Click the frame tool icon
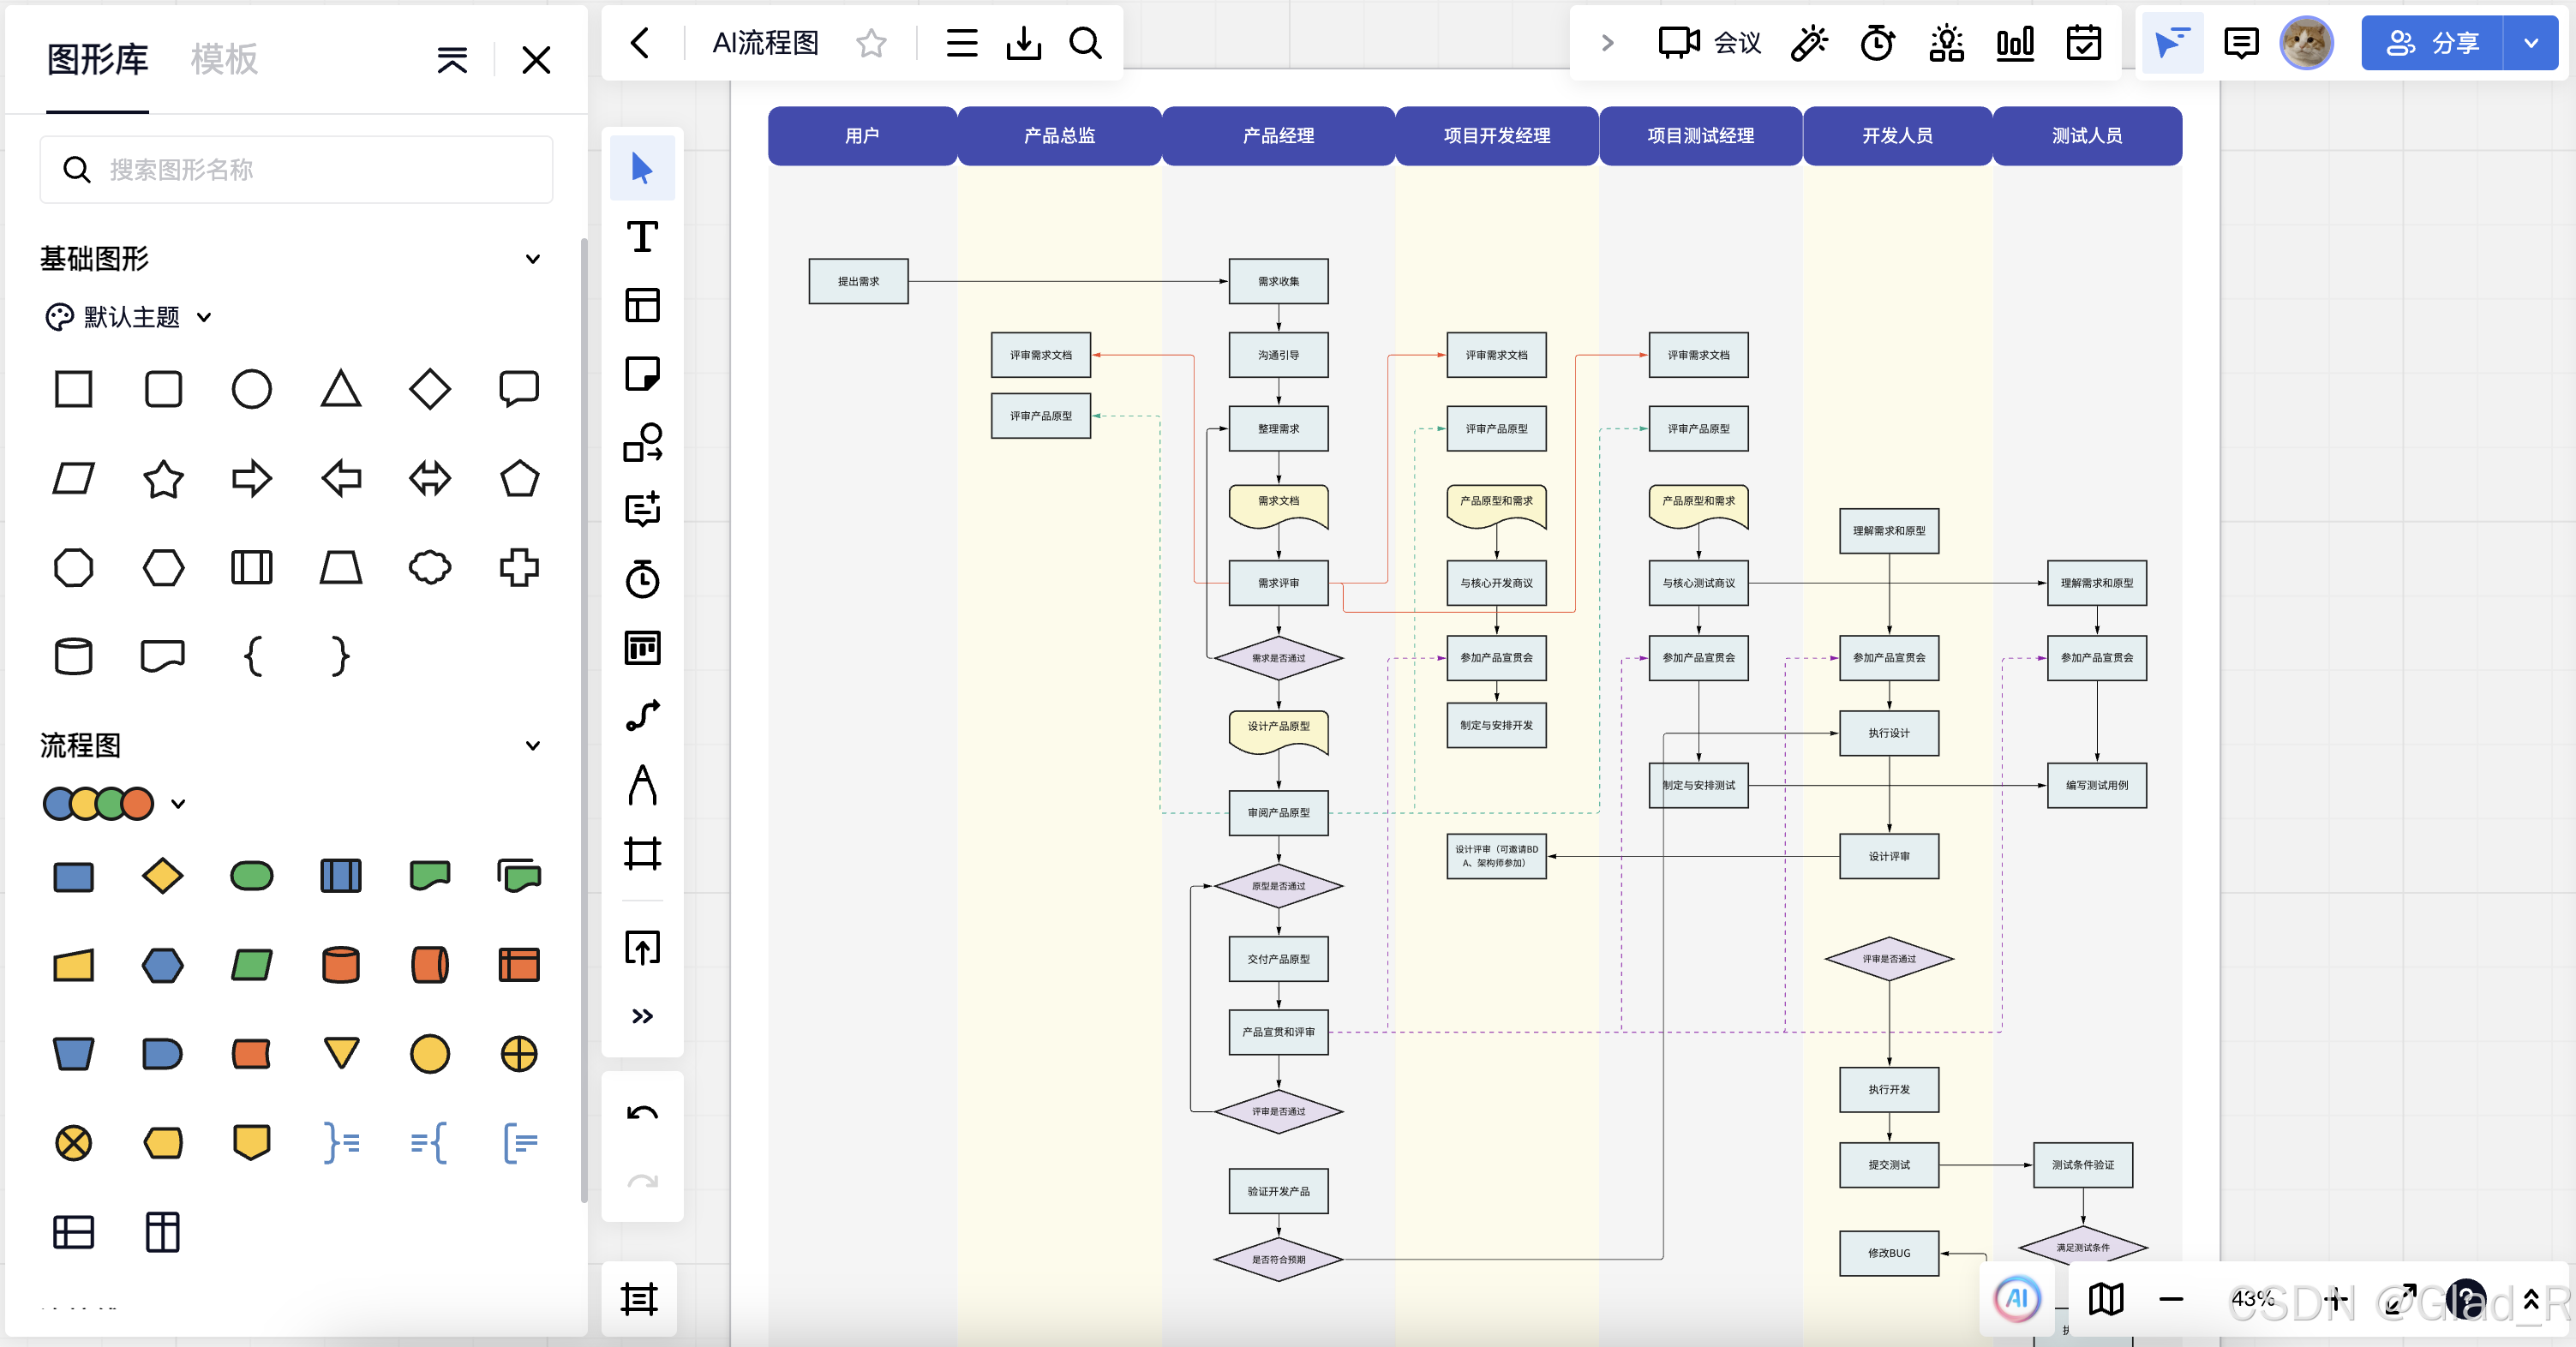The height and width of the screenshot is (1347, 2576). [x=642, y=853]
